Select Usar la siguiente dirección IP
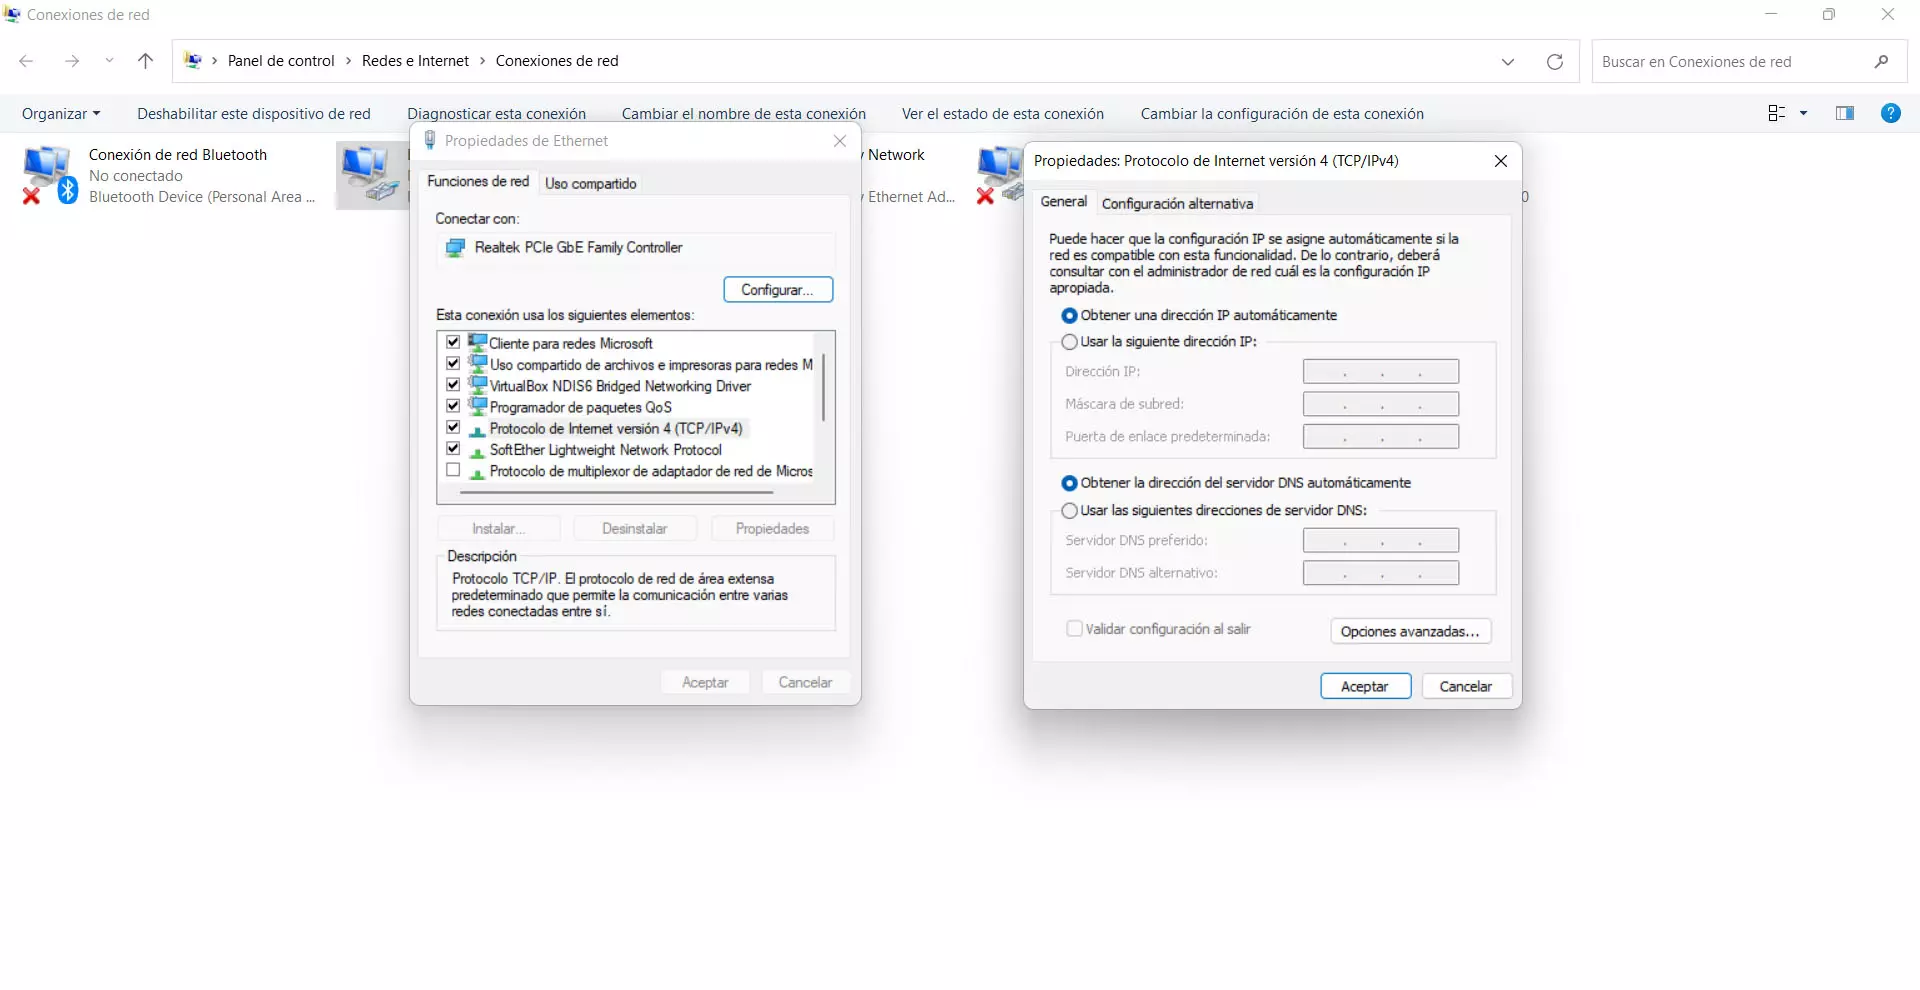1920x990 pixels. point(1070,341)
